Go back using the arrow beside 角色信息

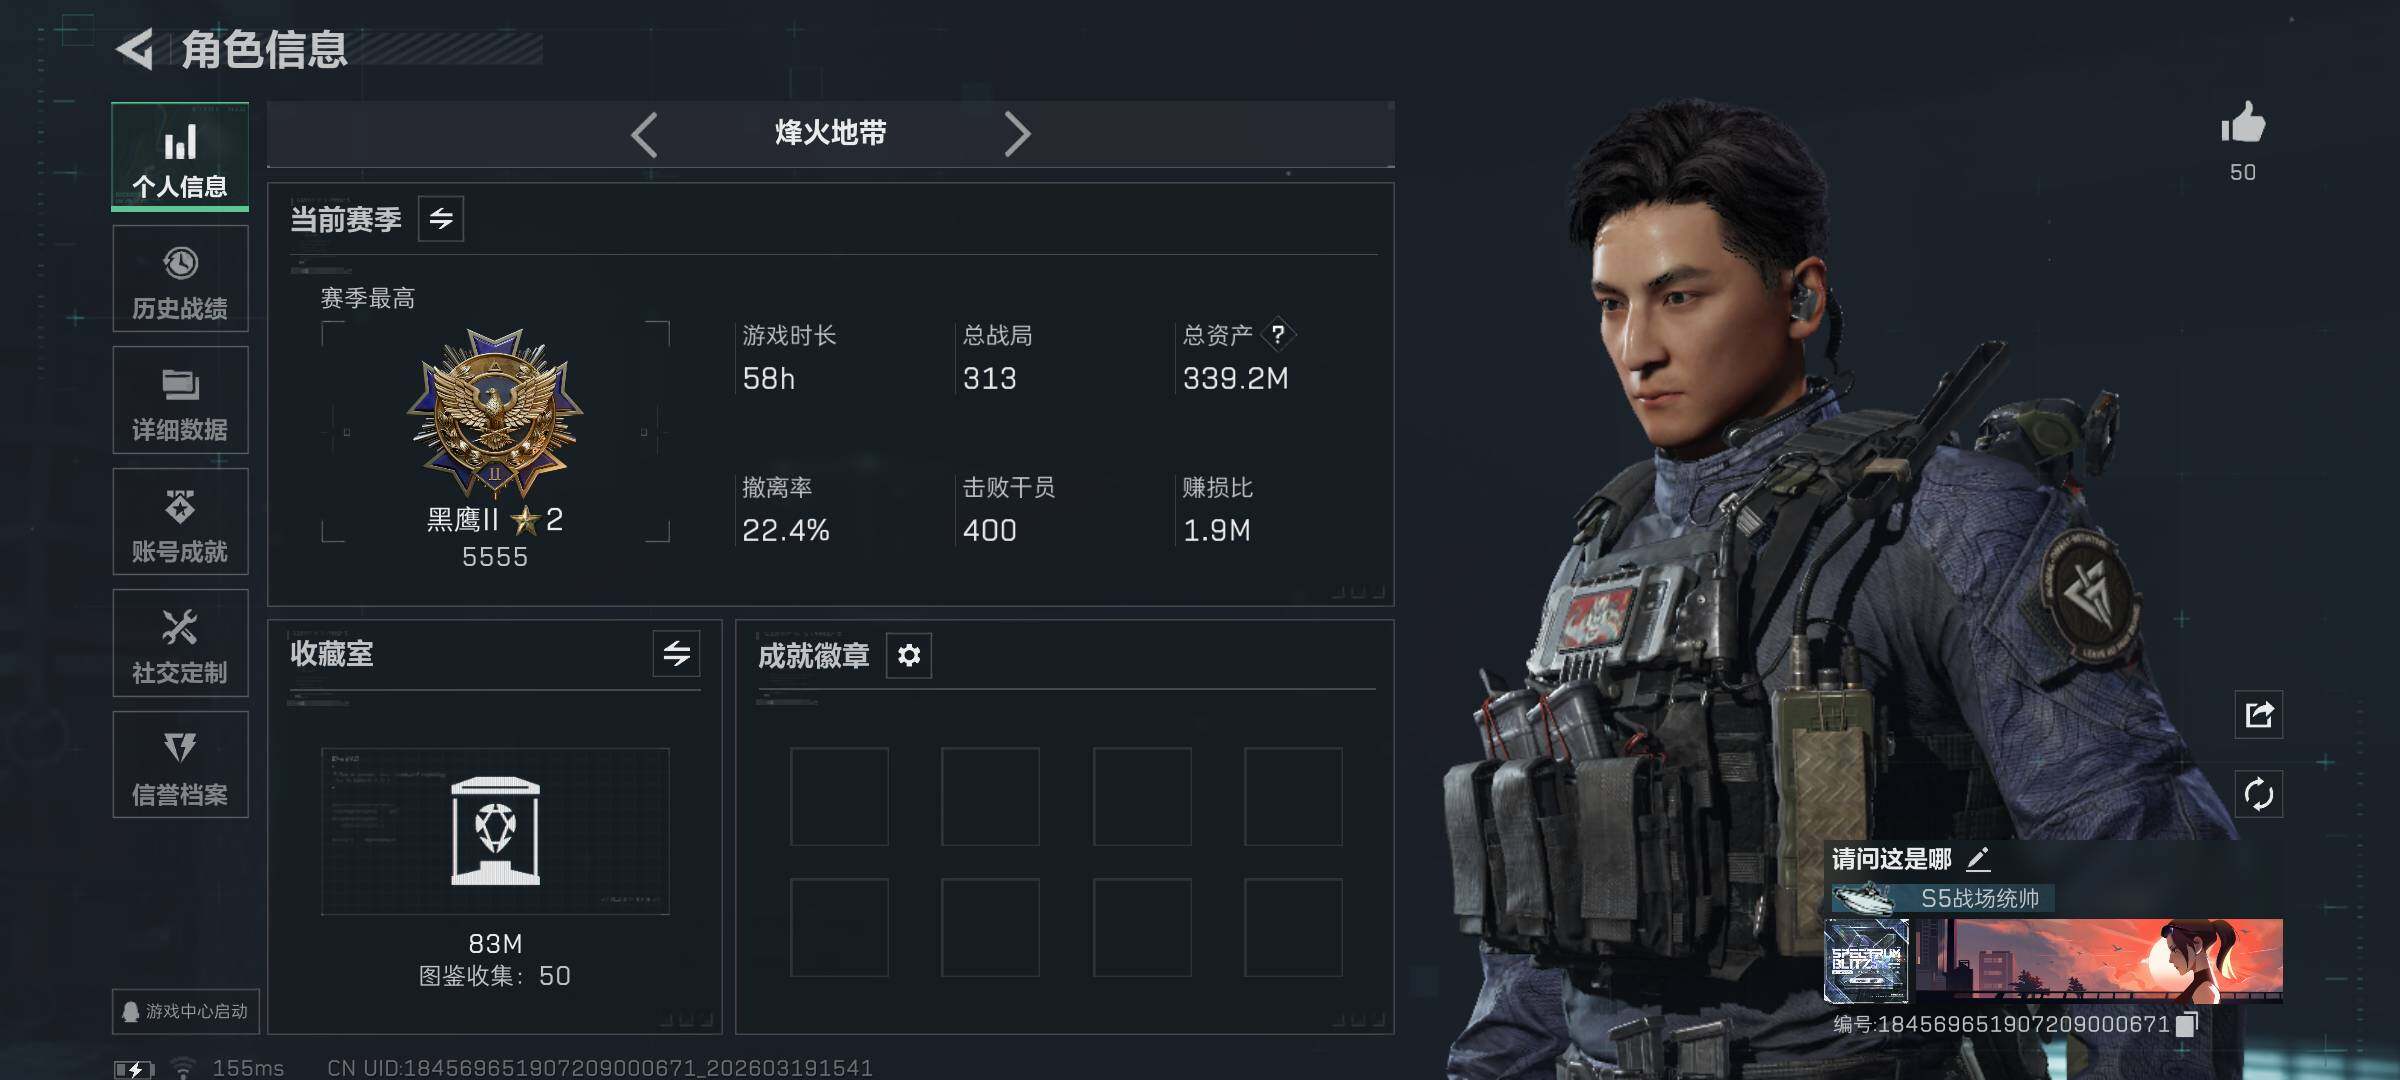[x=135, y=49]
